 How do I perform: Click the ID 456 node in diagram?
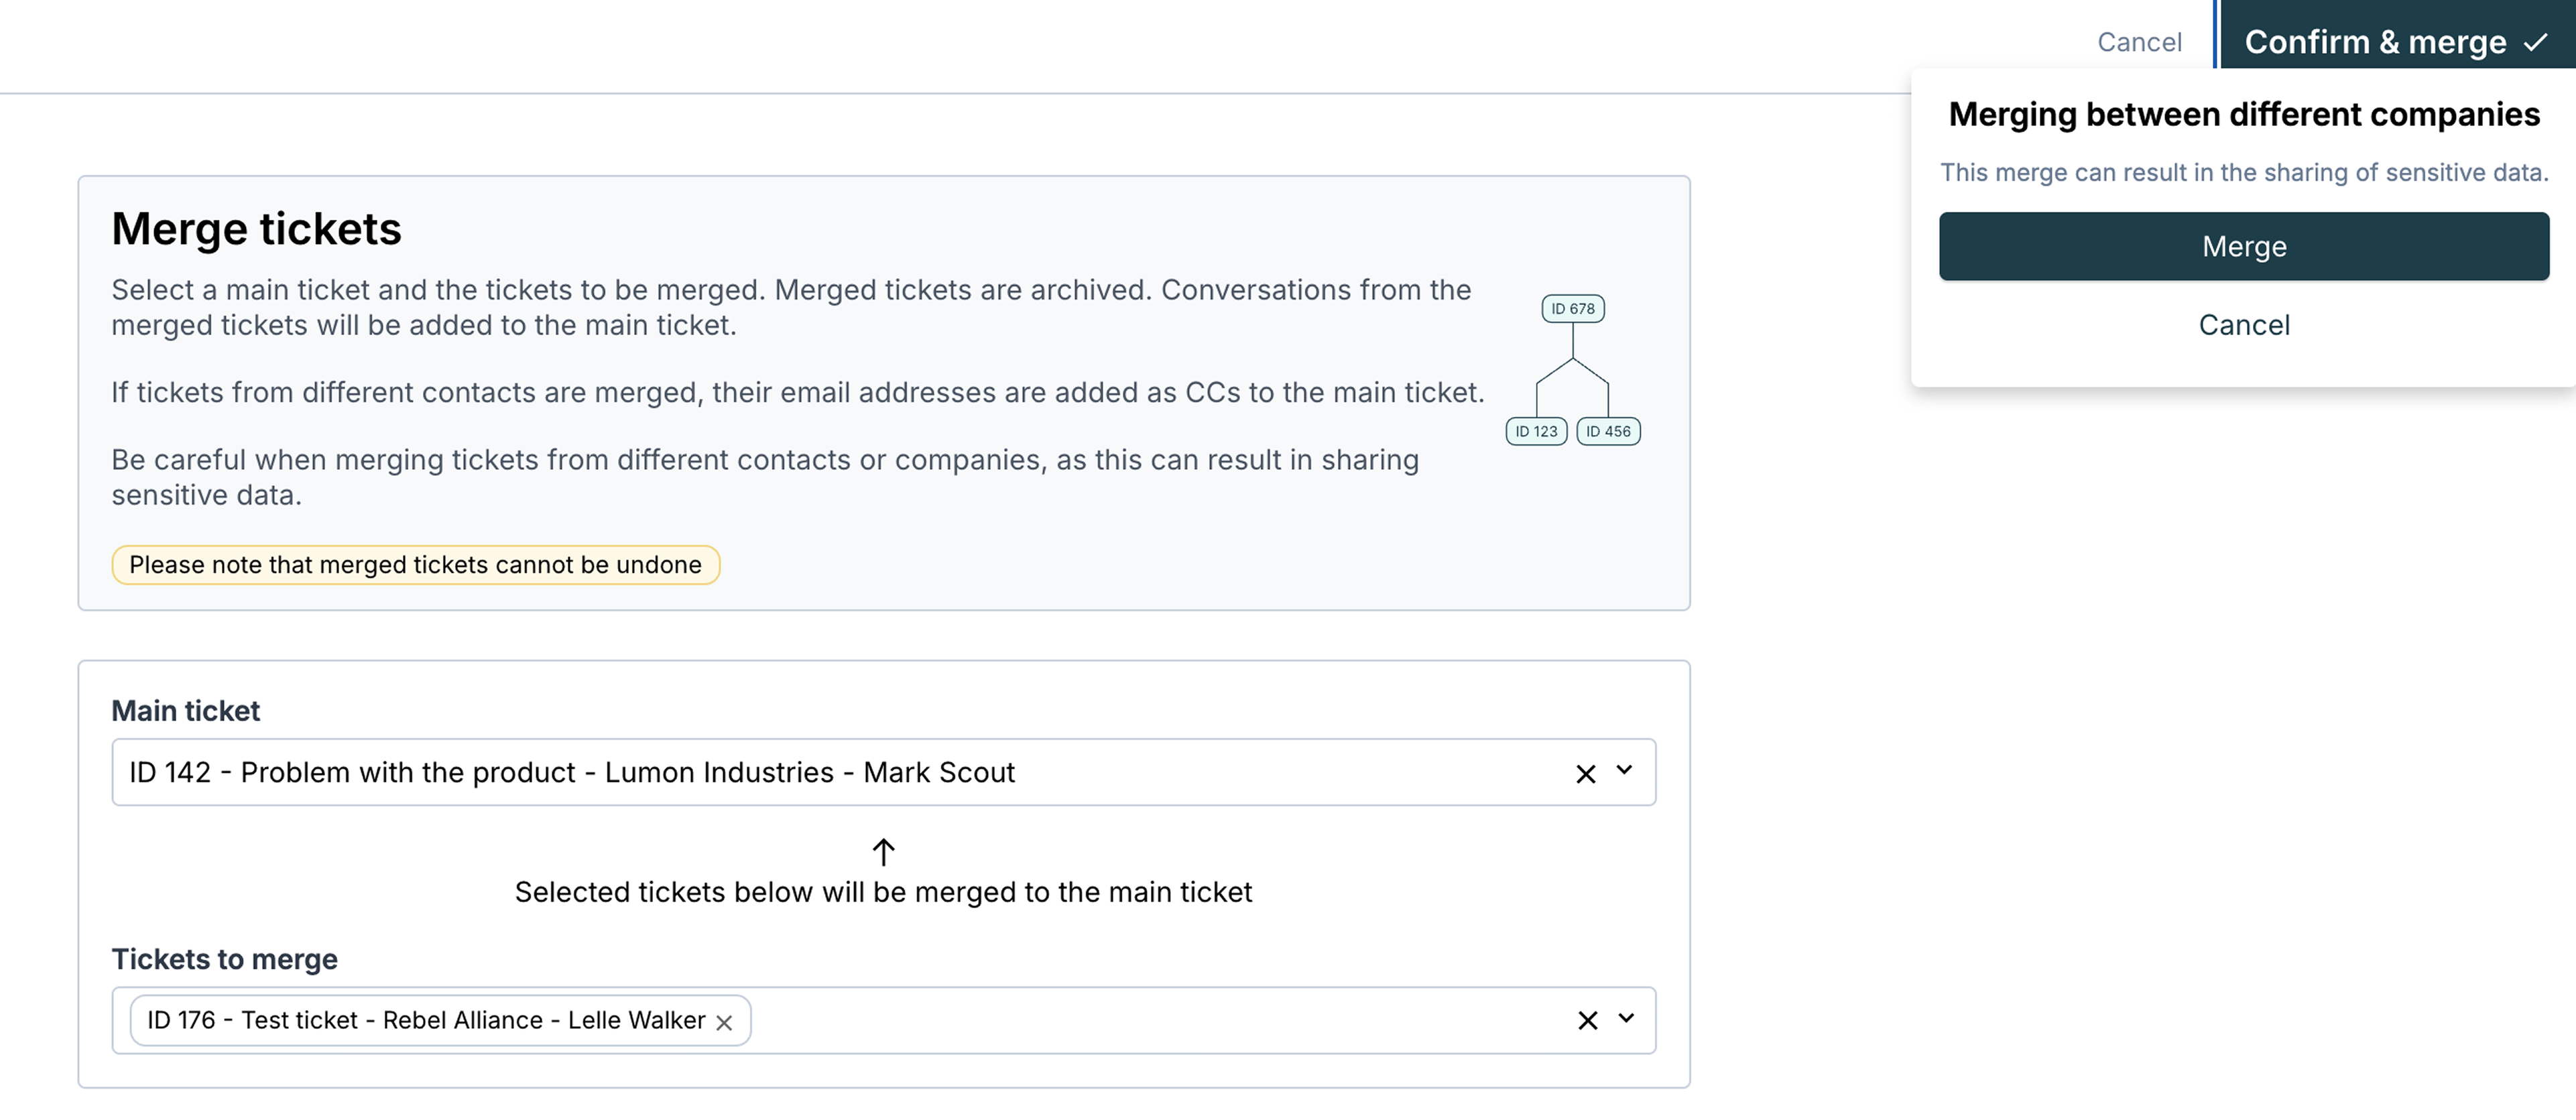click(x=1608, y=431)
